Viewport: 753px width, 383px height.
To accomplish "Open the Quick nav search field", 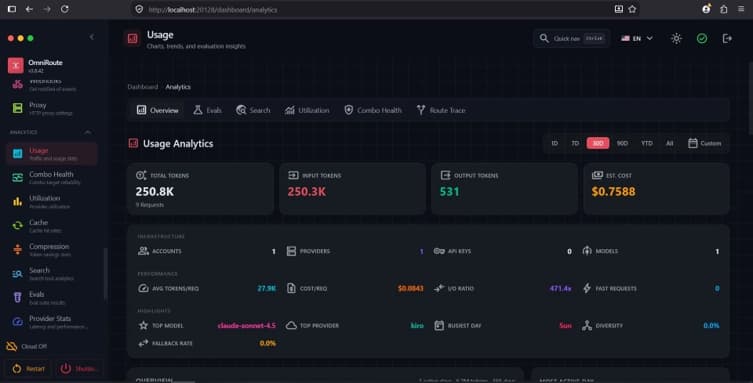I will point(571,38).
